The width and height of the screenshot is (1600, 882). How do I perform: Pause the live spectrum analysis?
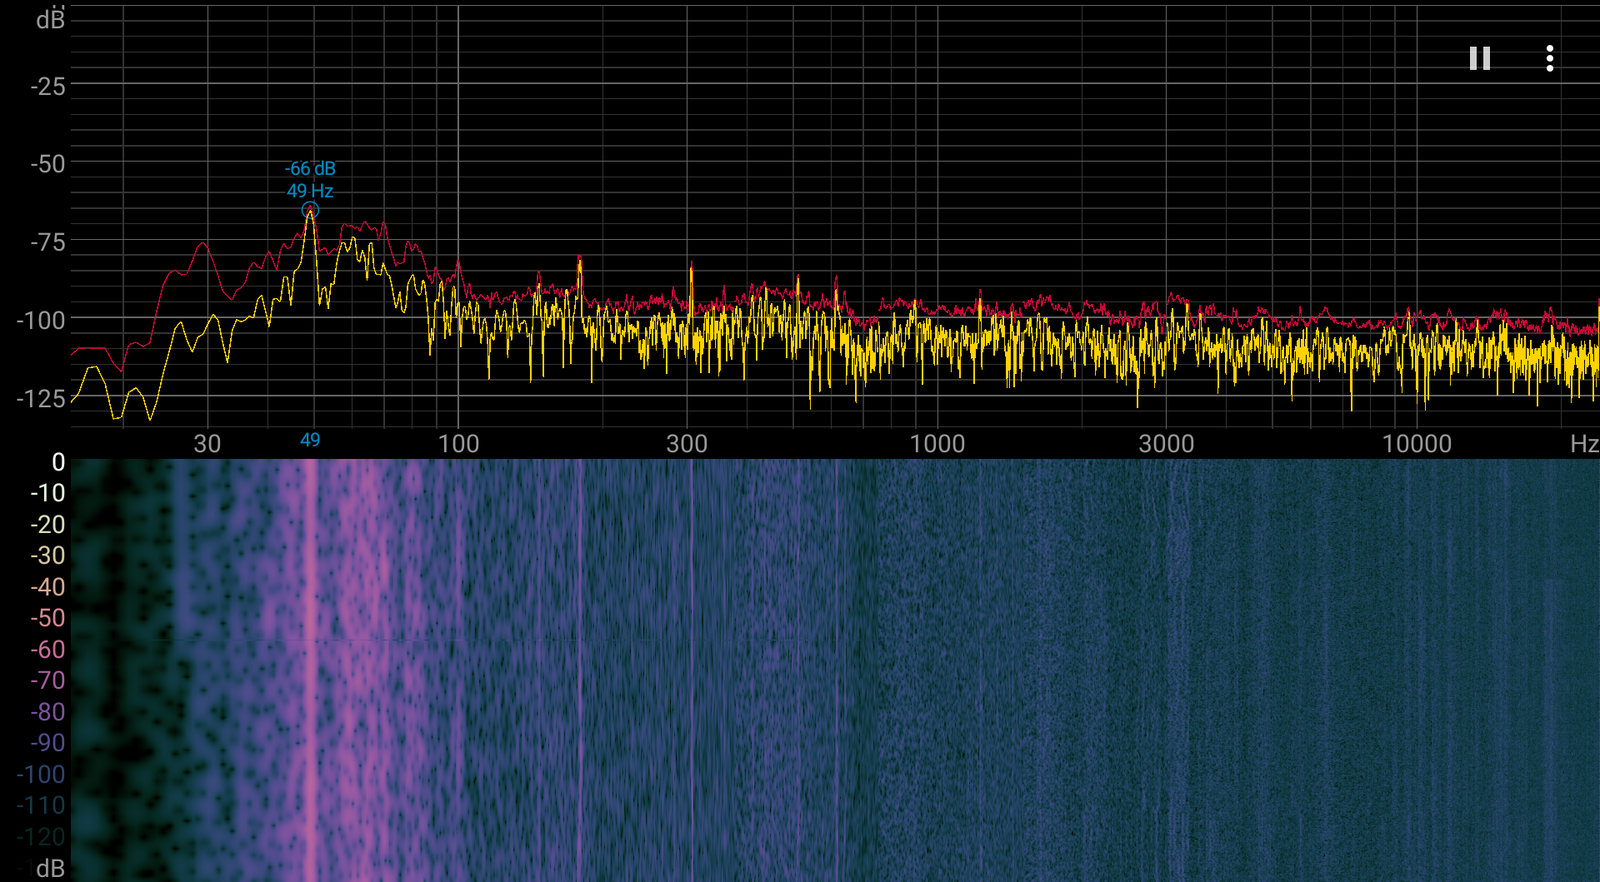[x=1480, y=59]
